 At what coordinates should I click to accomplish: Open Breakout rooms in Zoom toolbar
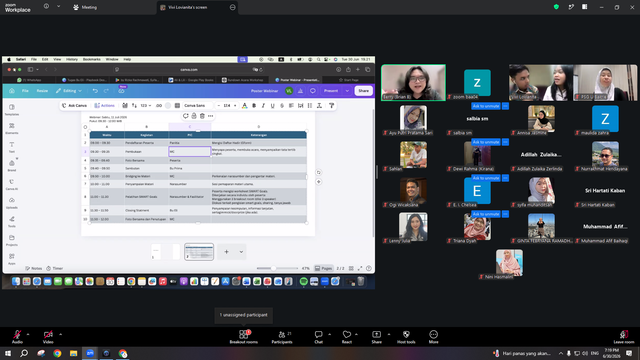(x=243, y=337)
